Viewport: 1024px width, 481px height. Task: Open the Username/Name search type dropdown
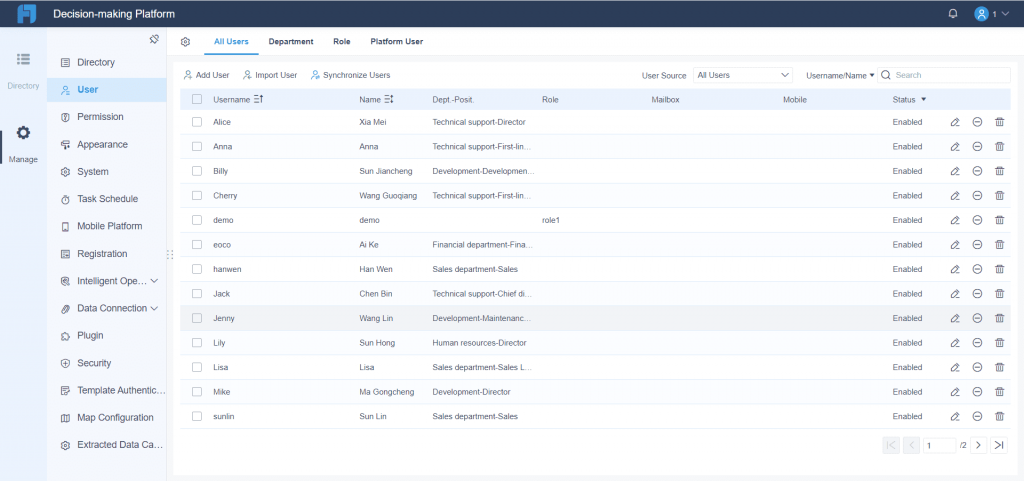point(840,75)
